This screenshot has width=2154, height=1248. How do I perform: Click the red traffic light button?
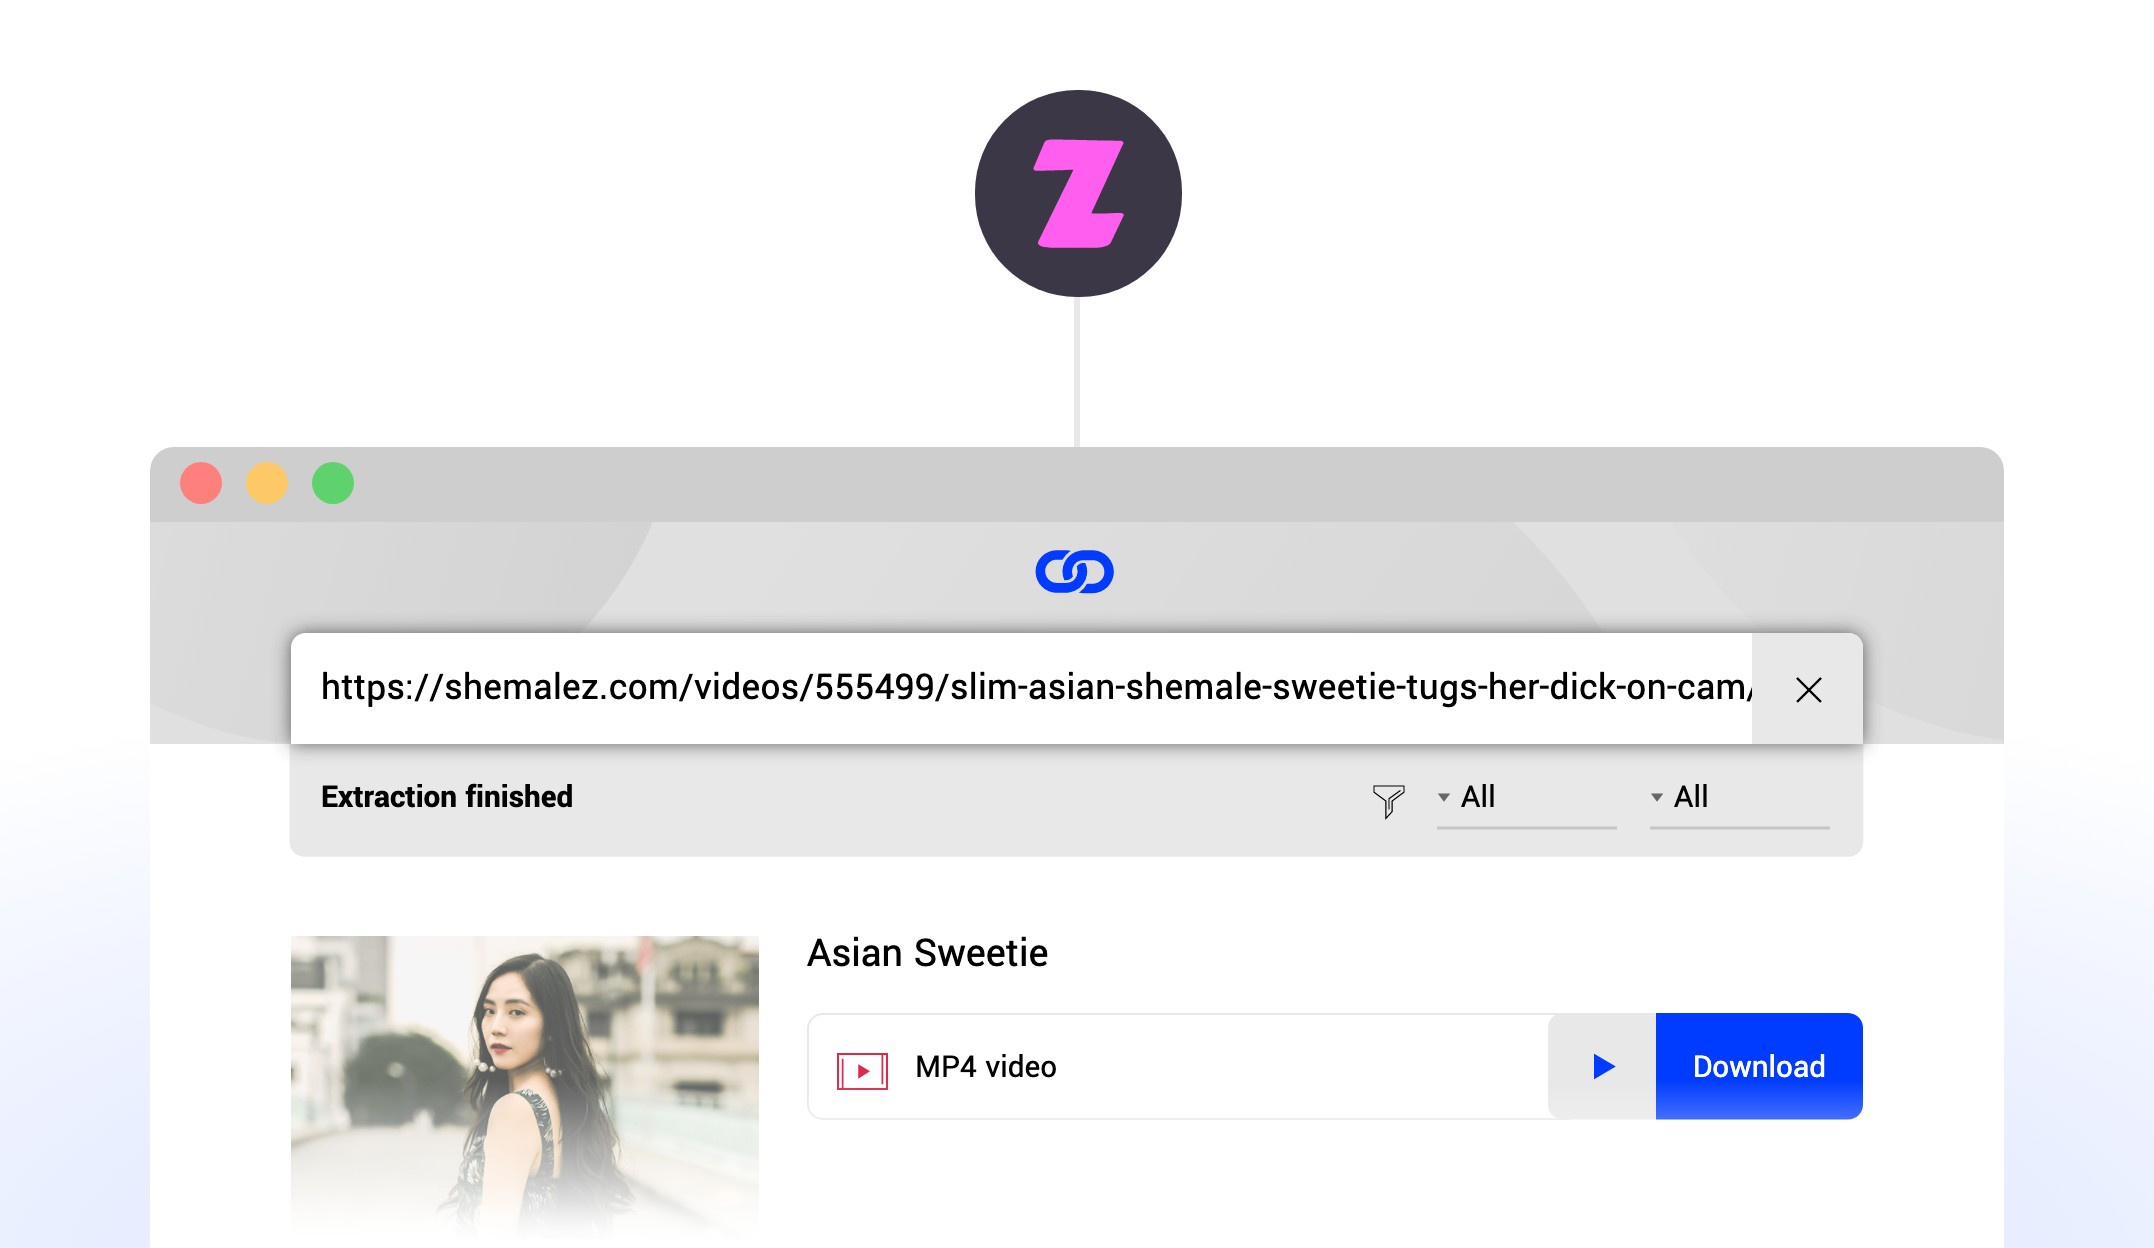tap(201, 483)
